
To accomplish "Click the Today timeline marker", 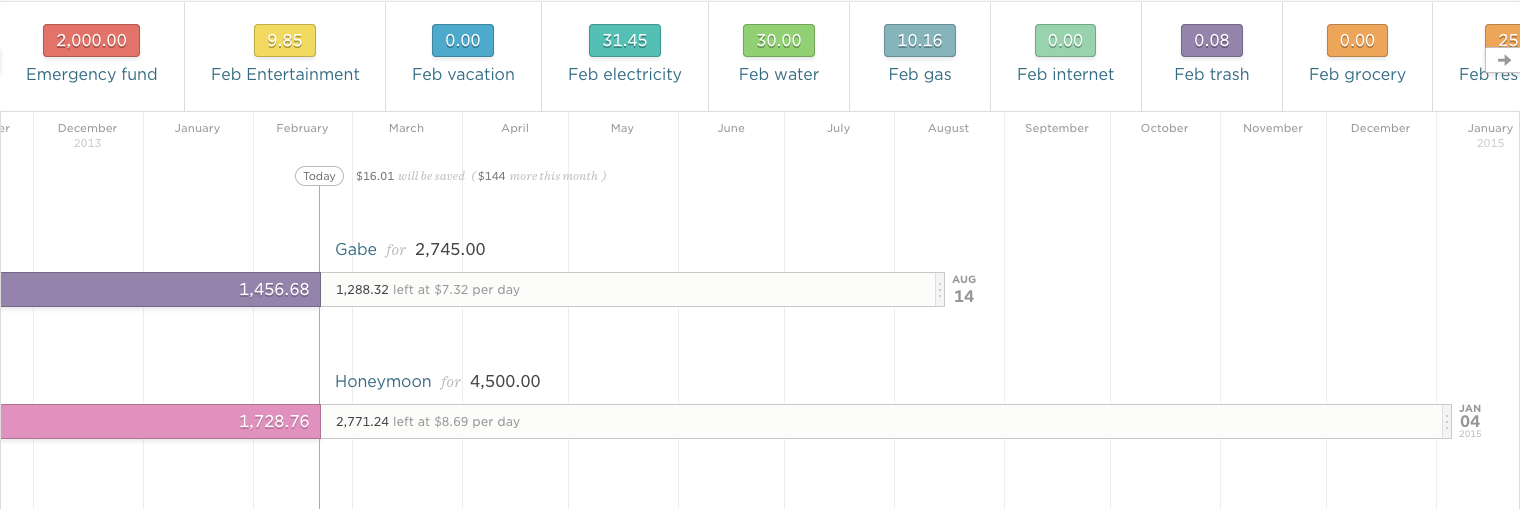I will [320, 176].
